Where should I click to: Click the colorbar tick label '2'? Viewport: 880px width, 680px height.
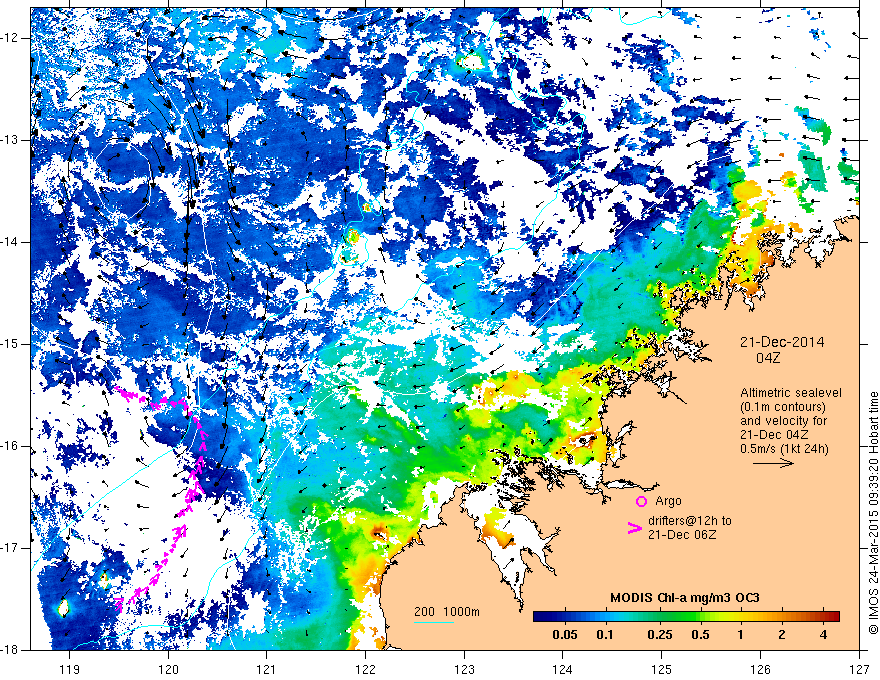782,635
